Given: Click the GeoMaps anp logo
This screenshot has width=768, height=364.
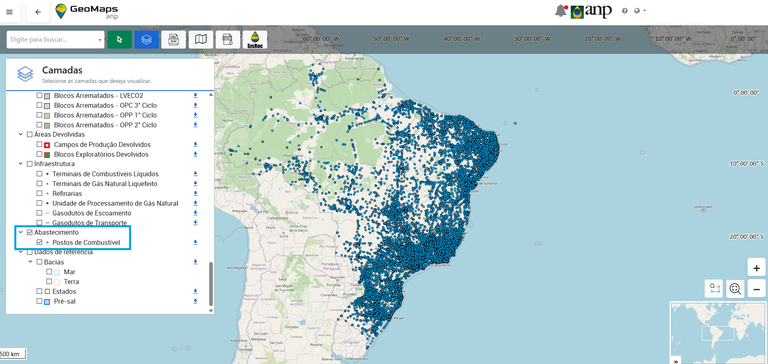Looking at the screenshot, I should pyautogui.click(x=86, y=11).
